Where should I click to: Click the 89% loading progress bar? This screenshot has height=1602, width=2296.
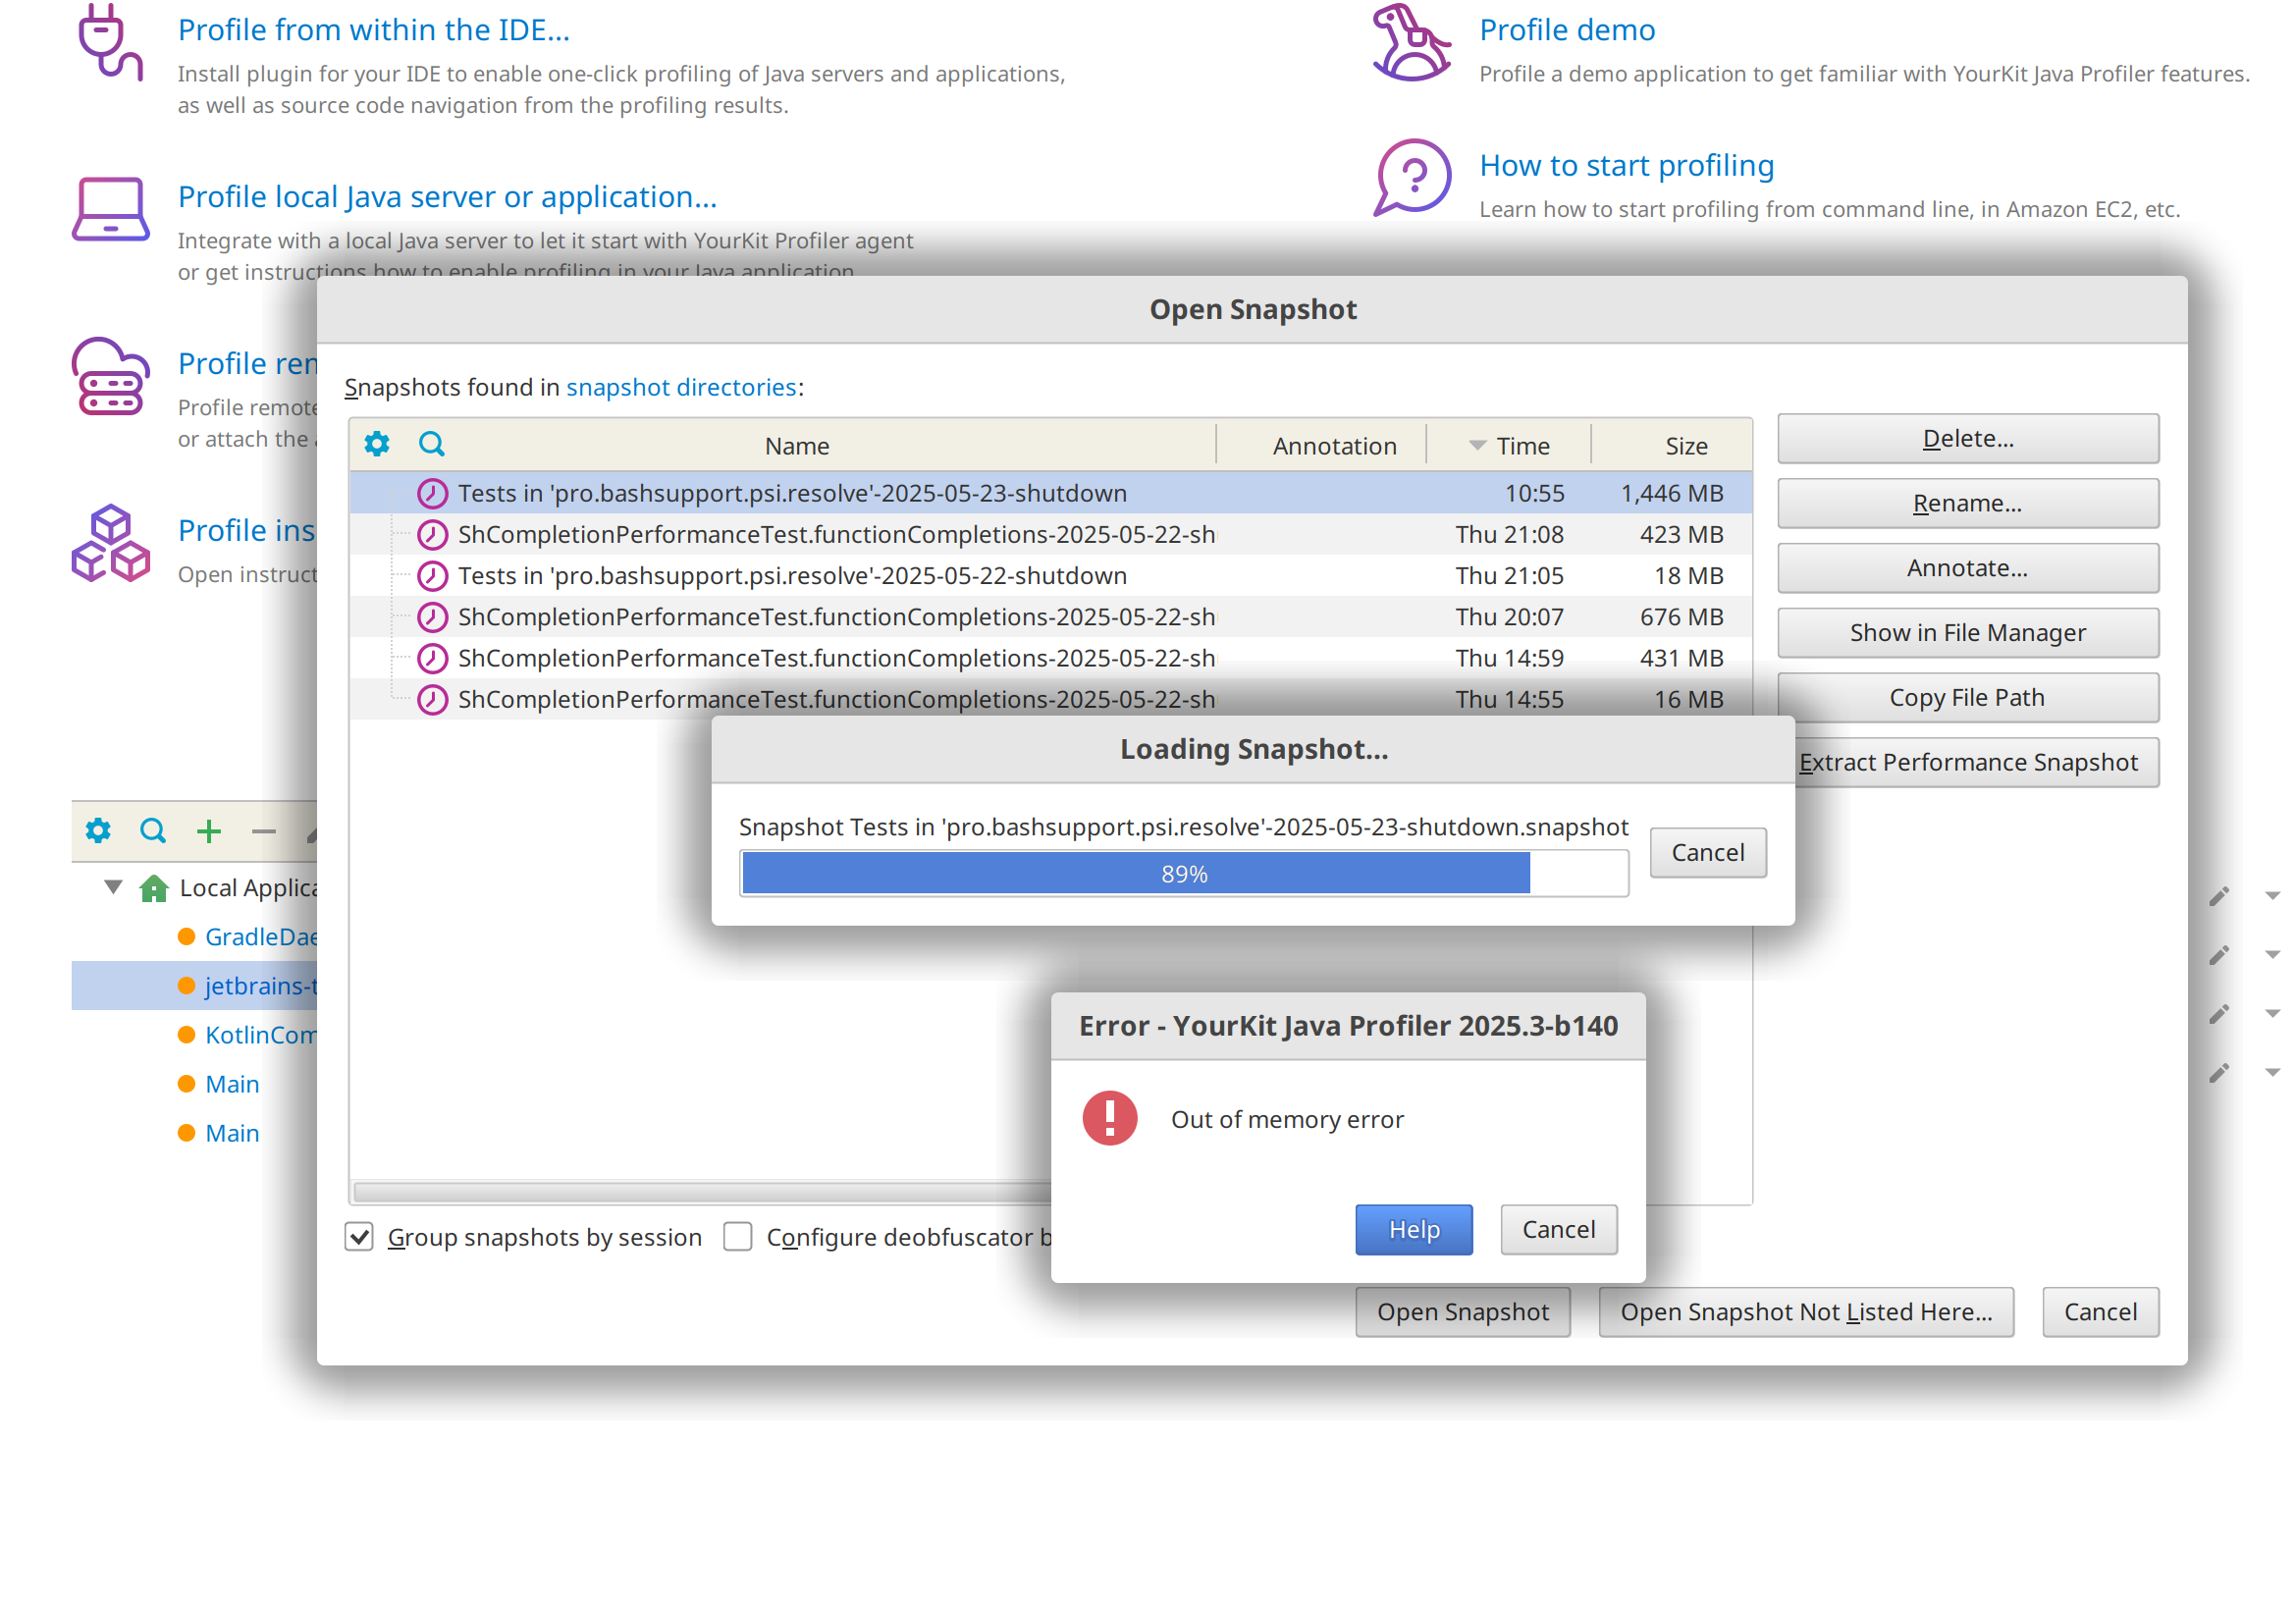(1184, 873)
